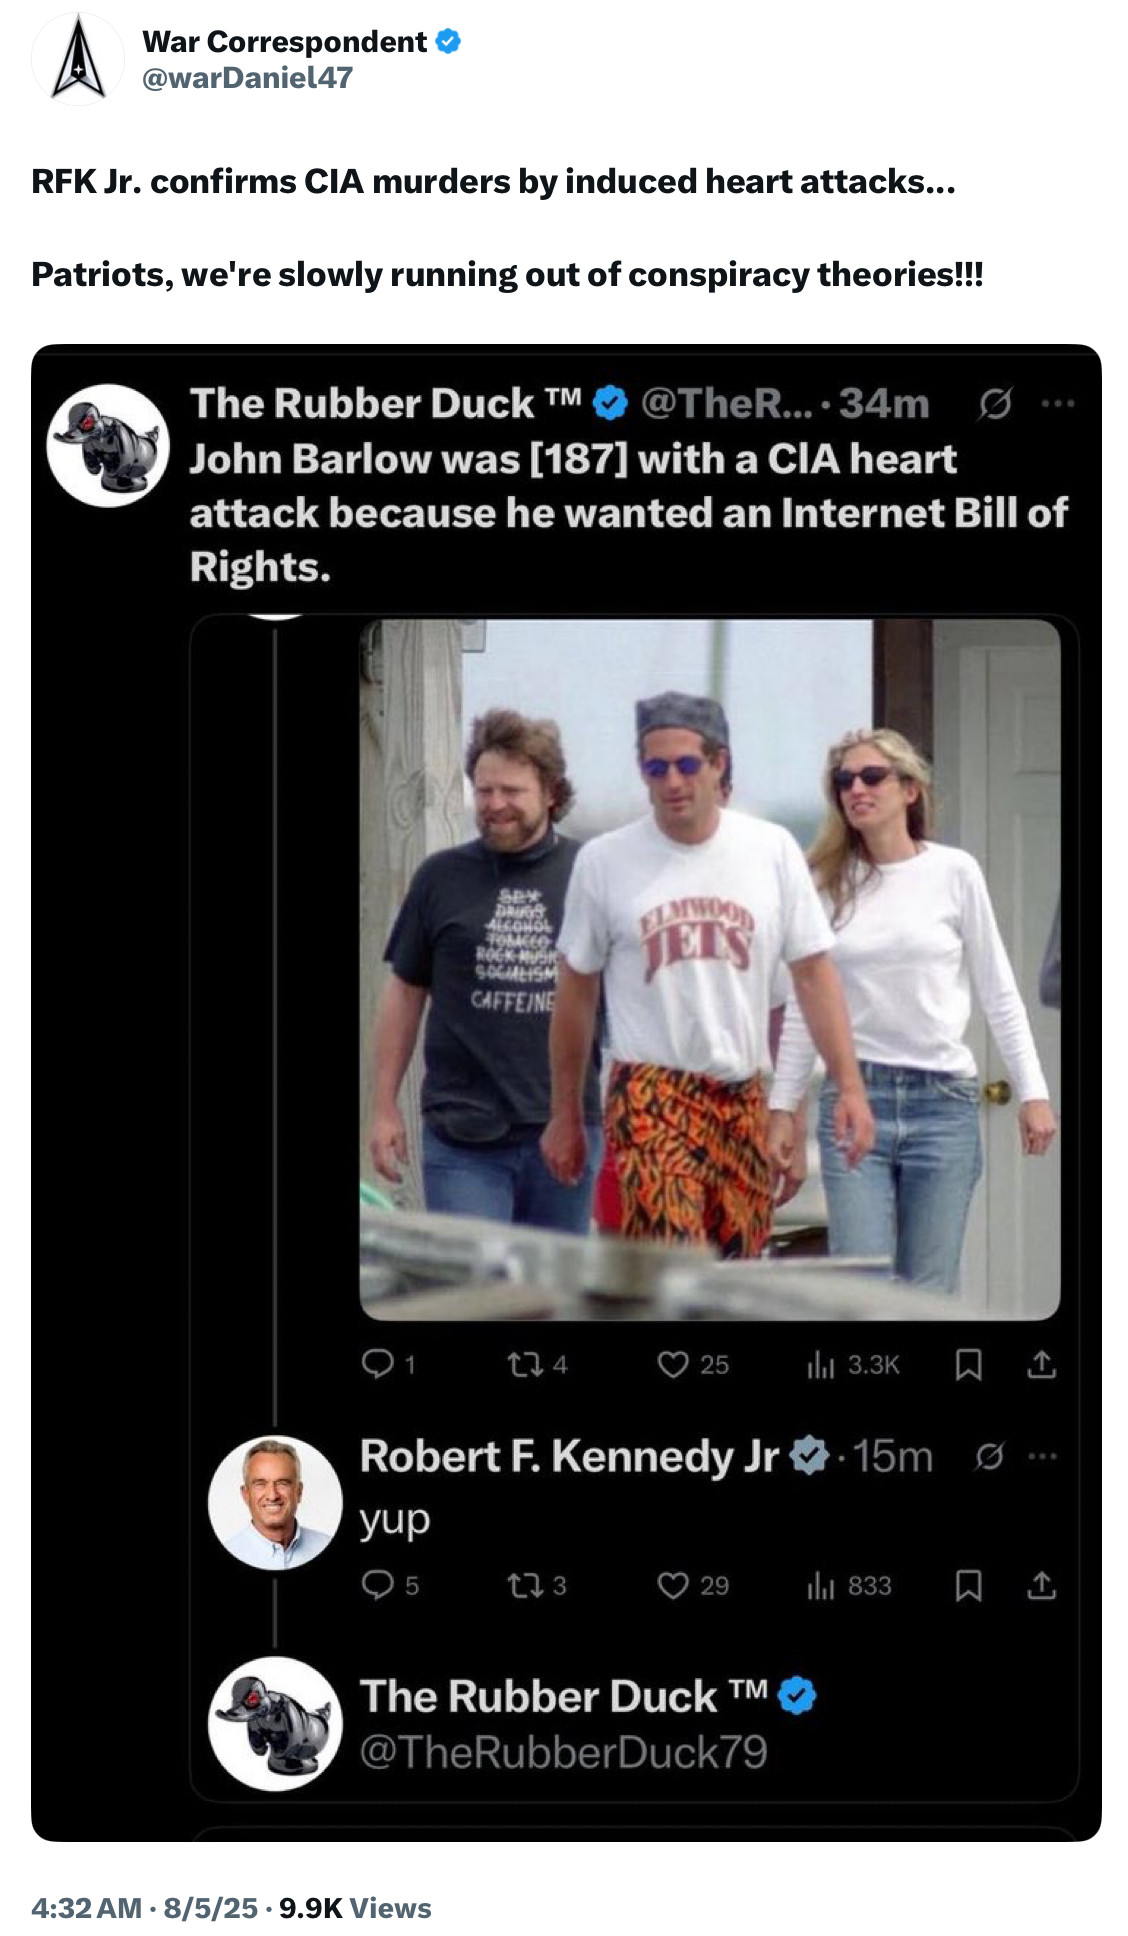Repost the John Barlow post with 4 reposts
This screenshot has height=1936, width=1128.
(x=522, y=1364)
